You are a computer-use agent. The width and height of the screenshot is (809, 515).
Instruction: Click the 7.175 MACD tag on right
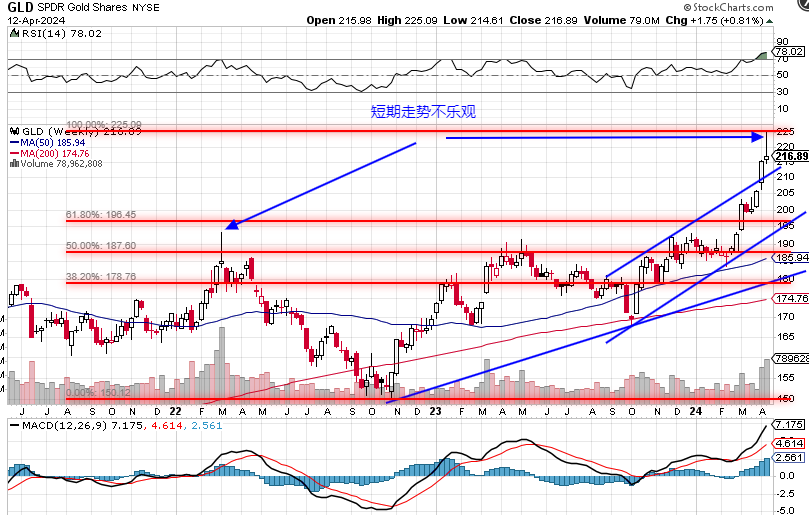[789, 425]
